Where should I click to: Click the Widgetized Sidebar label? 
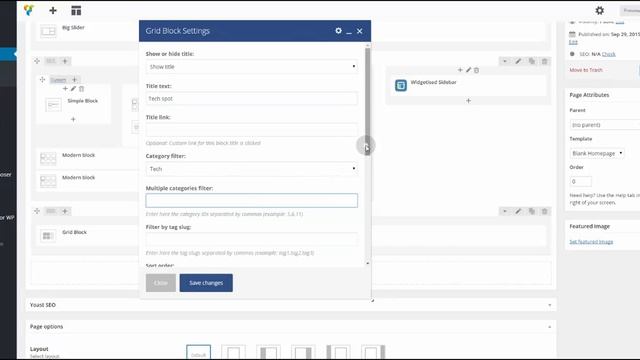[433, 82]
